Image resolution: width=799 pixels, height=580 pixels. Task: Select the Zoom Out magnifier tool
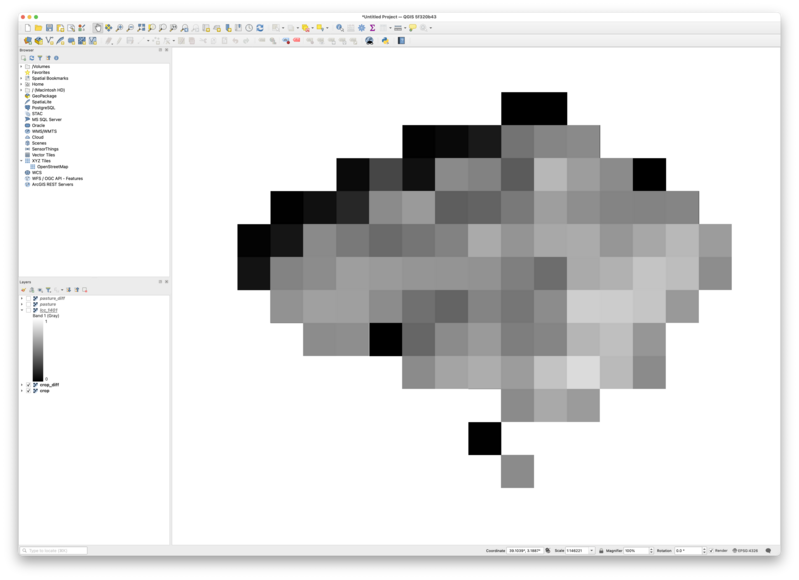click(x=130, y=28)
